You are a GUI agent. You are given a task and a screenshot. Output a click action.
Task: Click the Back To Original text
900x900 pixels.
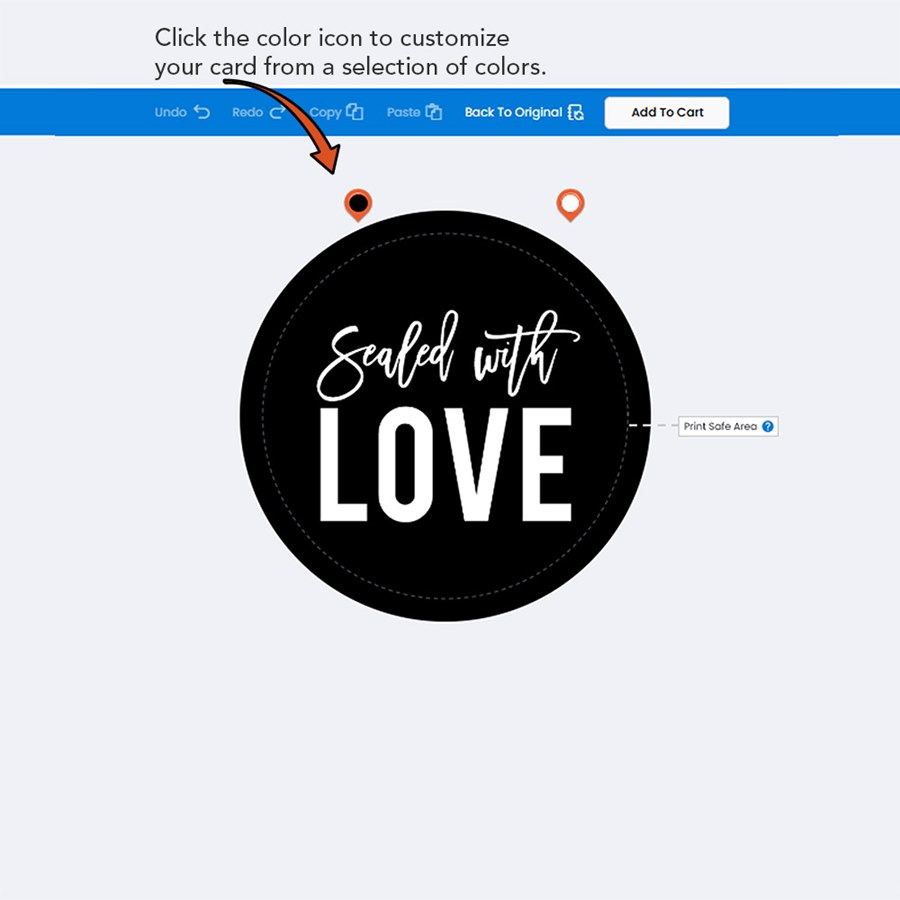pos(513,112)
